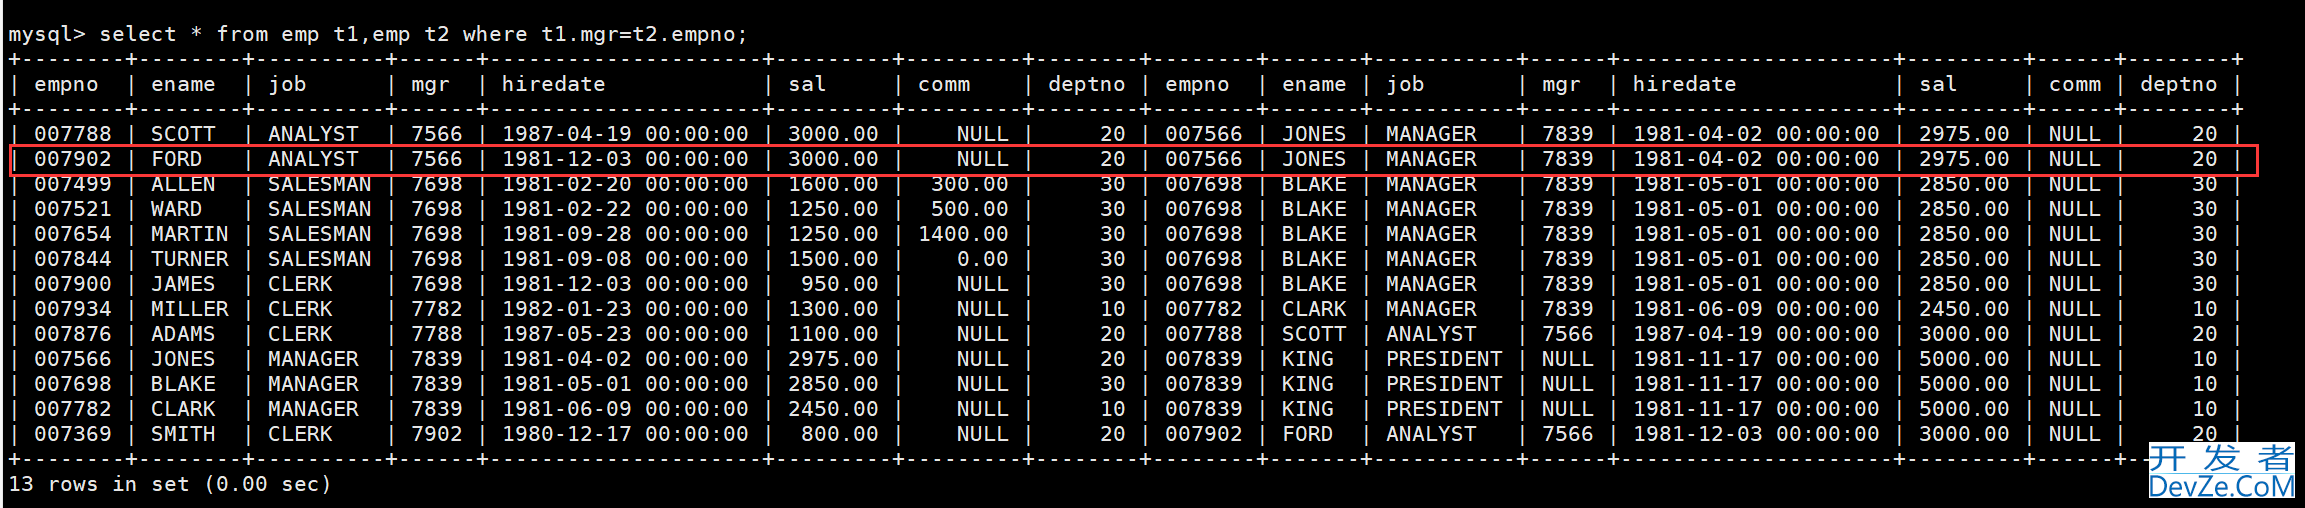Click sal 2450.00 in the MILLER row
Screen dimensions: 2305x508
pyautogui.click(x=1964, y=309)
